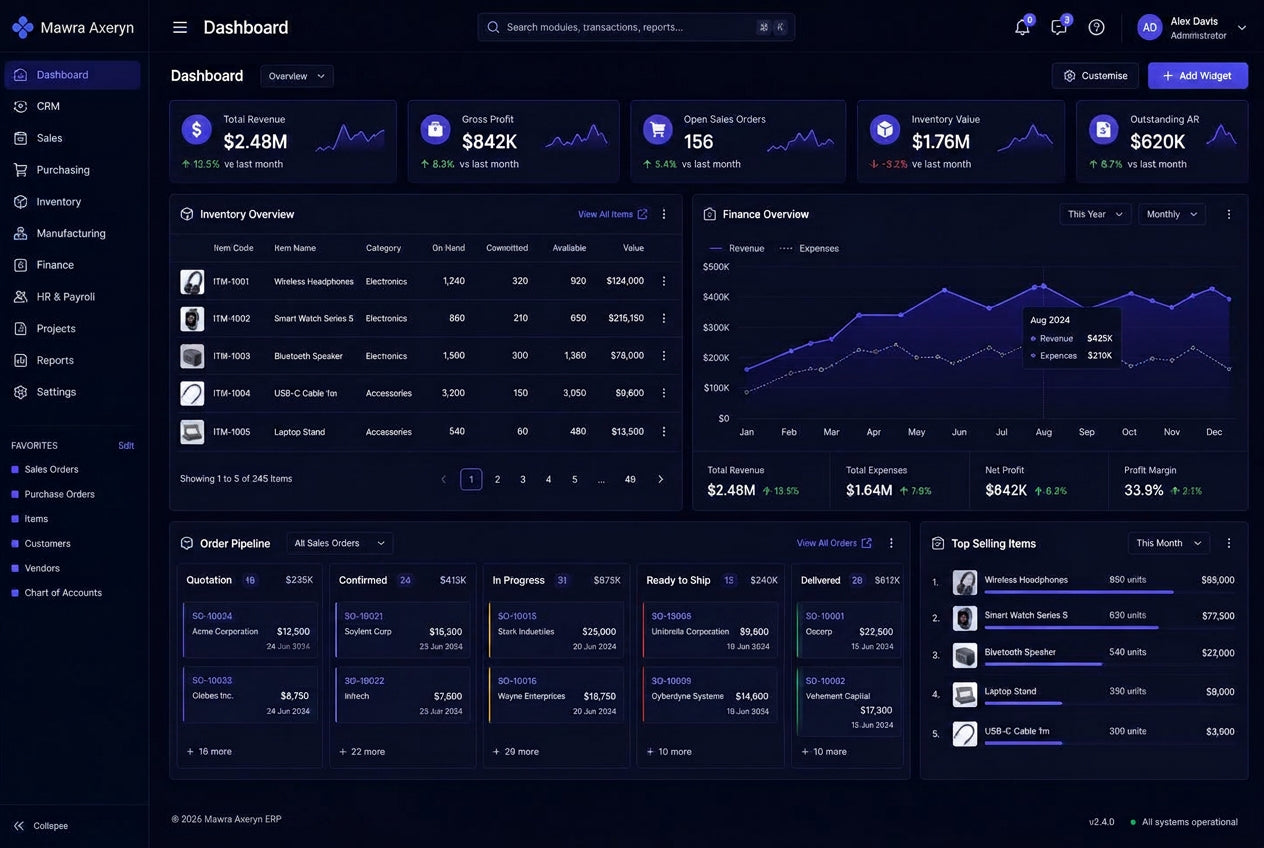Open Inventory Overview more options menu

(663, 214)
